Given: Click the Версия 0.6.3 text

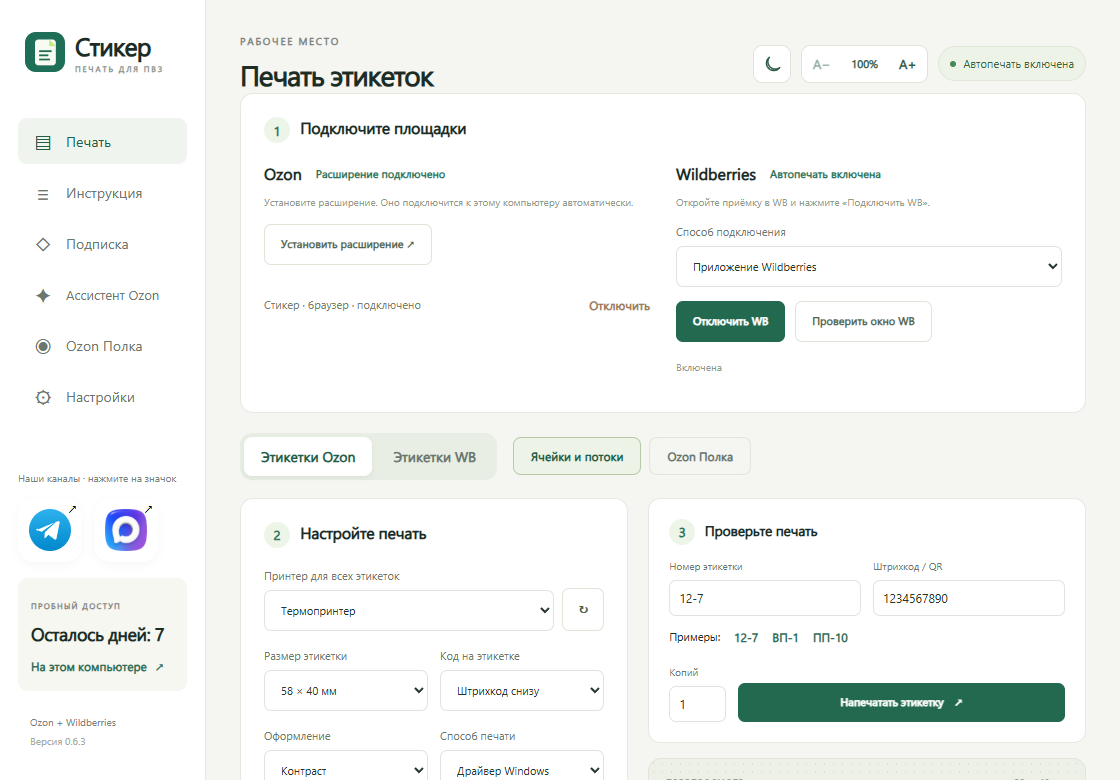Looking at the screenshot, I should (57, 741).
